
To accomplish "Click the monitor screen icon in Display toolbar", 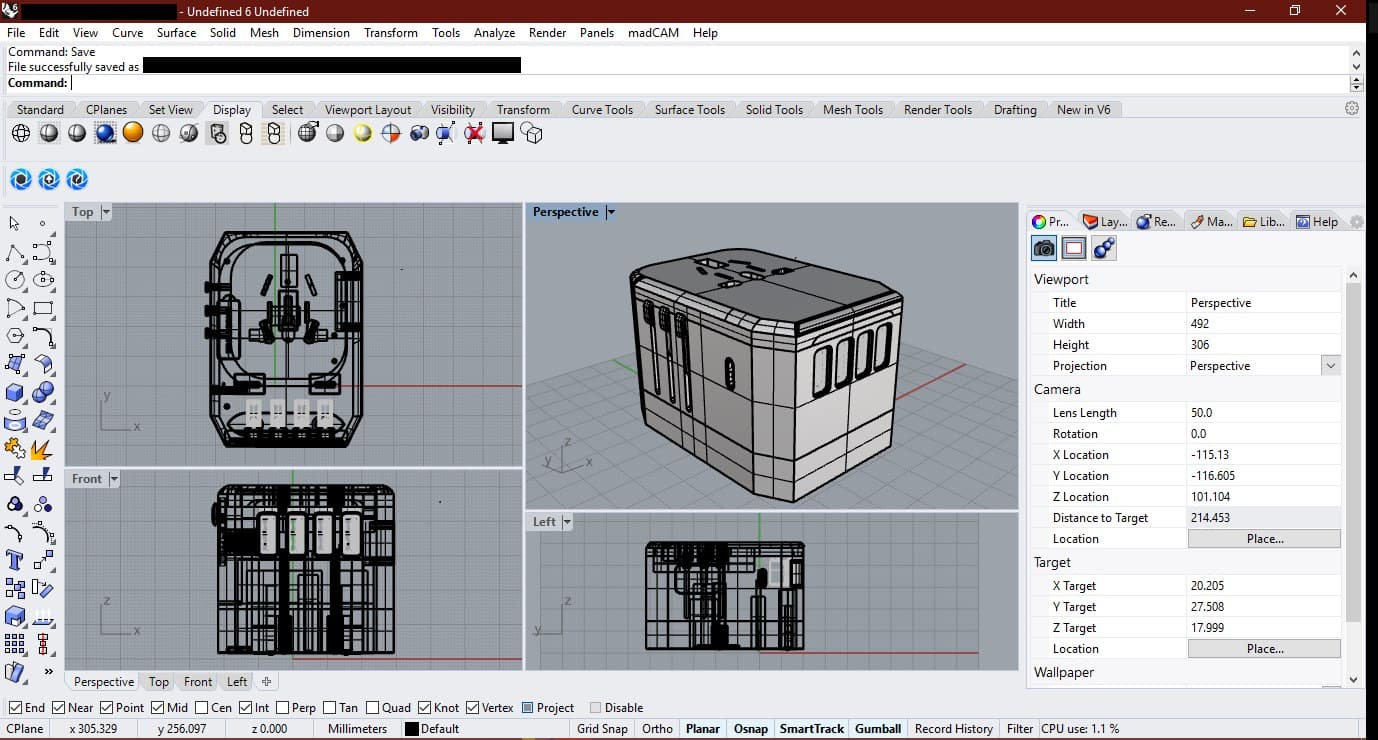I will [x=503, y=133].
